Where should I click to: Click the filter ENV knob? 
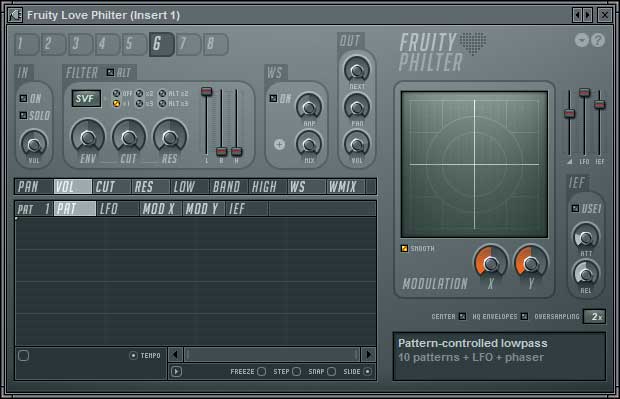[x=88, y=137]
